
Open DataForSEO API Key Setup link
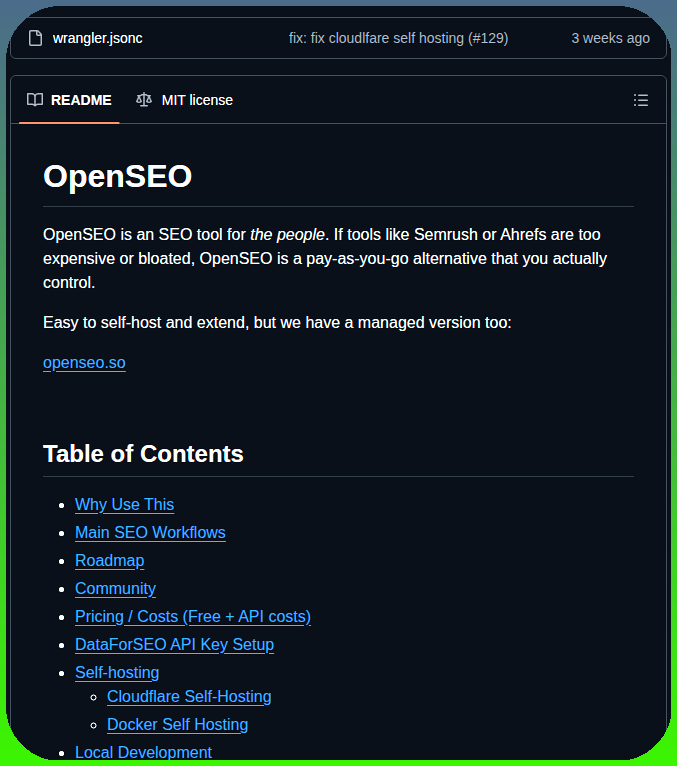[174, 644]
